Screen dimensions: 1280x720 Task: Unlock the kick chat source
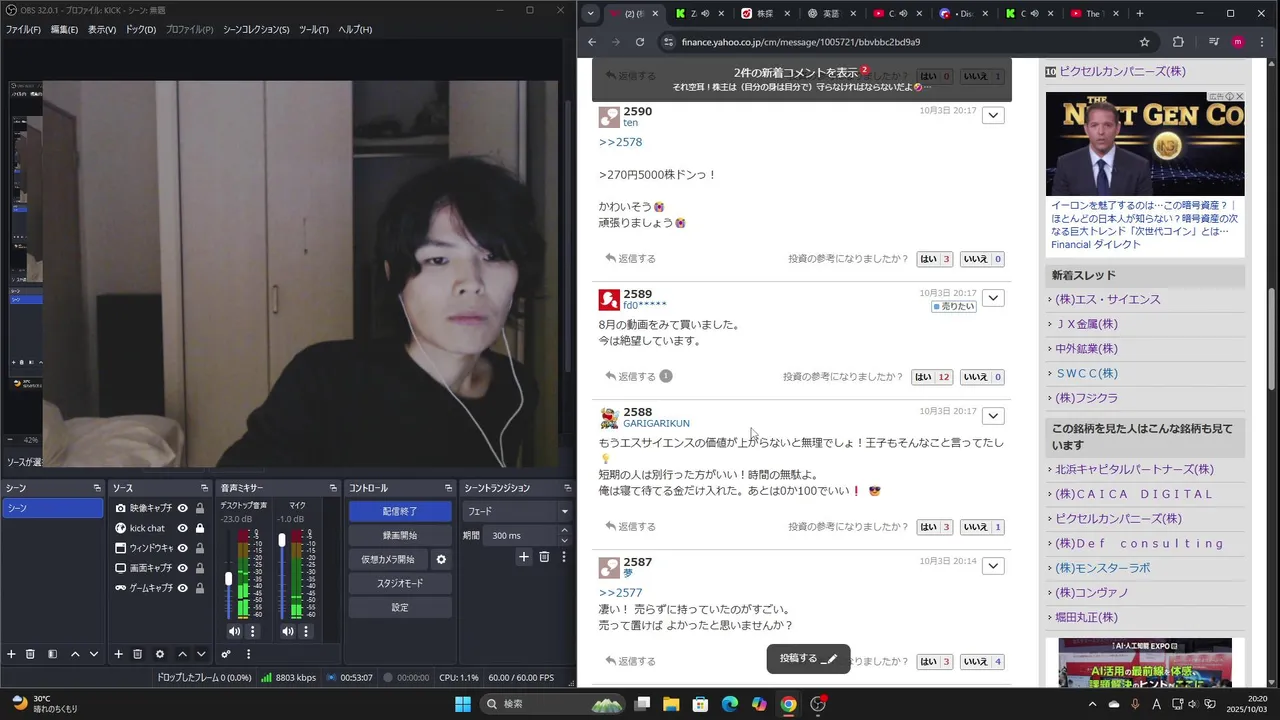point(200,528)
